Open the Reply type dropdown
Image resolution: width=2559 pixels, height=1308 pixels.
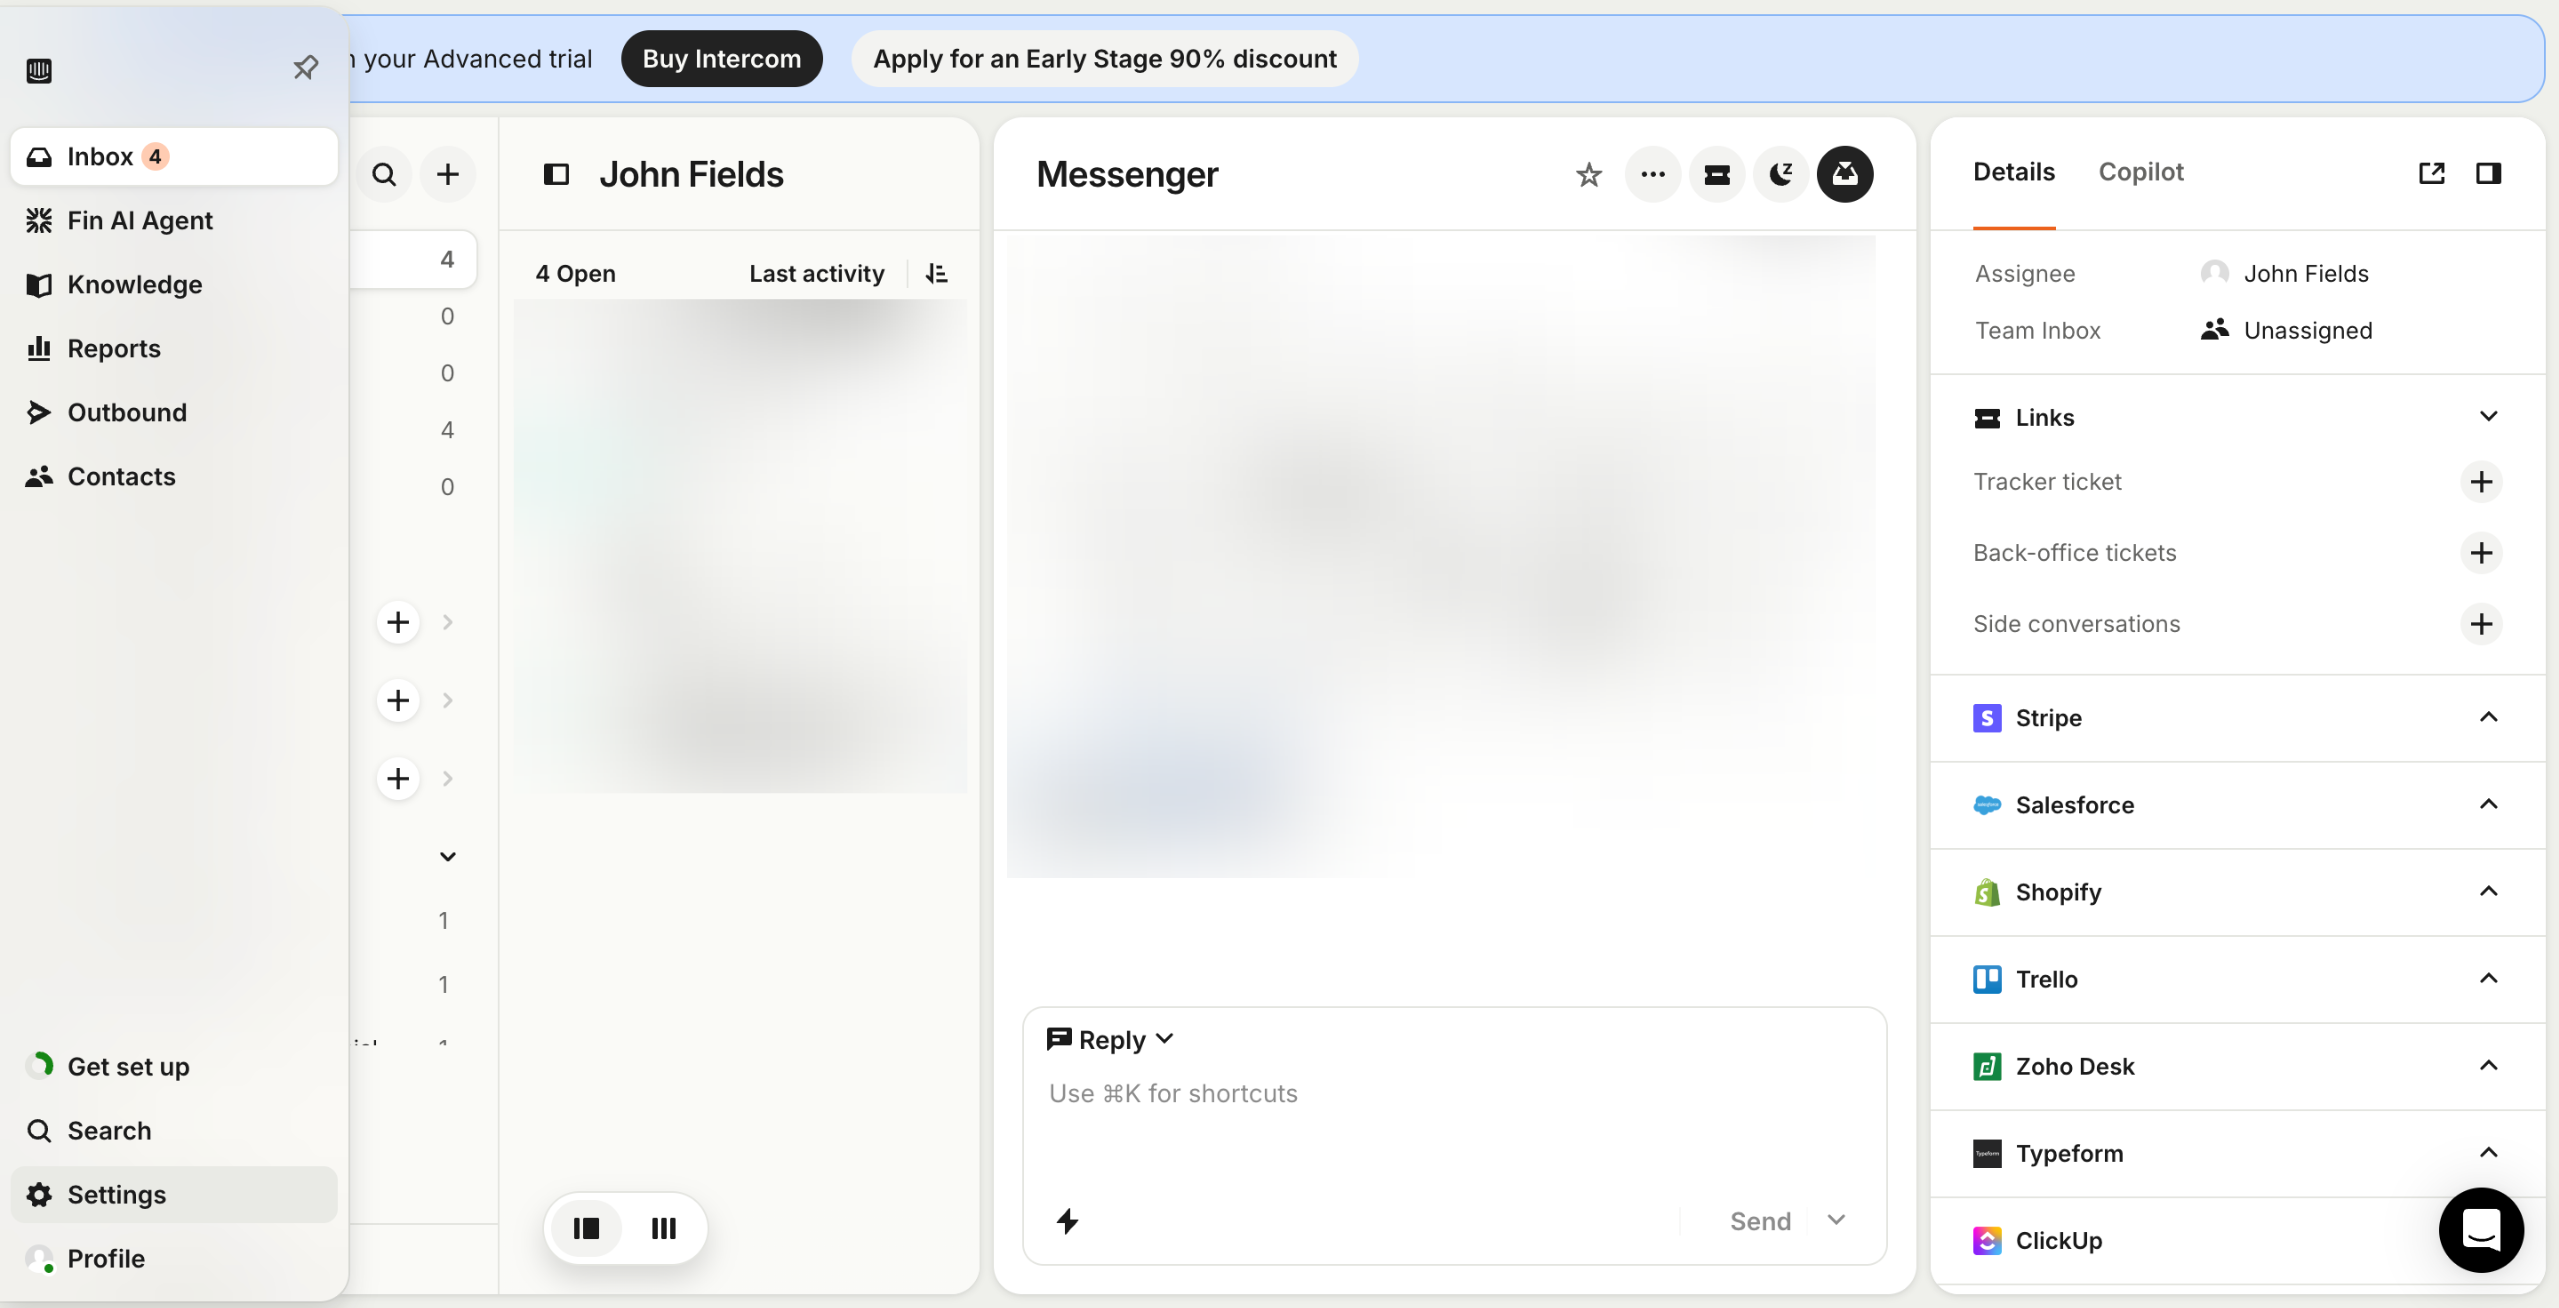coord(1110,1040)
